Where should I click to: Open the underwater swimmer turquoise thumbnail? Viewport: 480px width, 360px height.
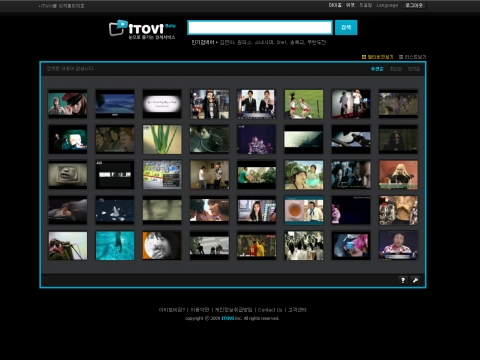[x=115, y=246]
